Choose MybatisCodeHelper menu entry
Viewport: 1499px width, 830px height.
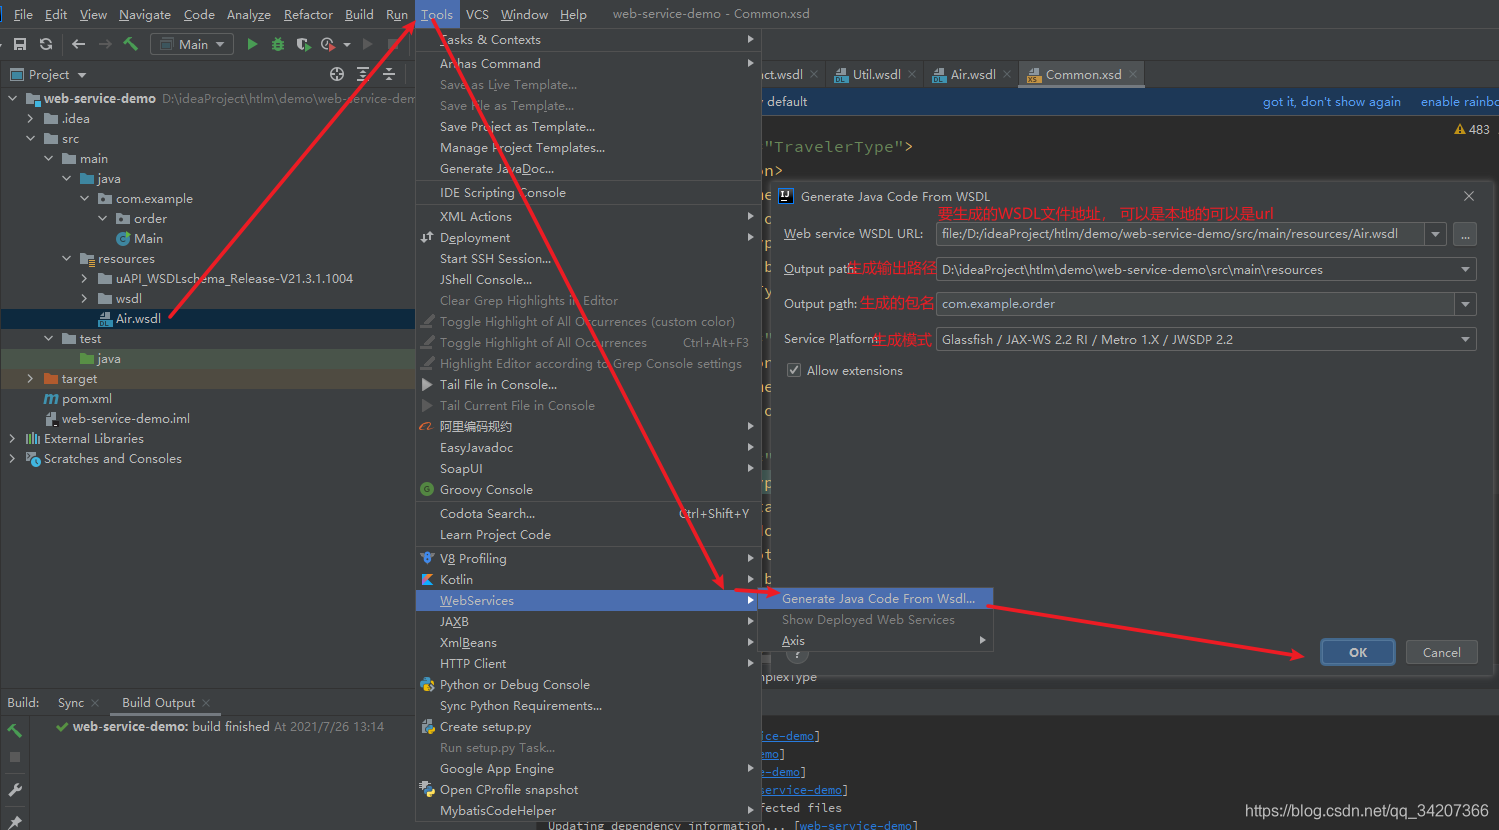click(x=588, y=810)
